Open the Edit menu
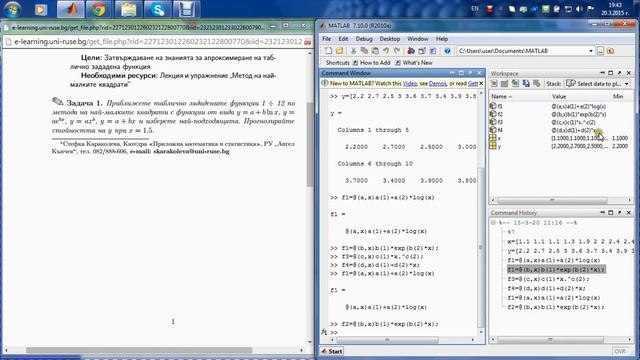The image size is (640, 360). click(343, 39)
